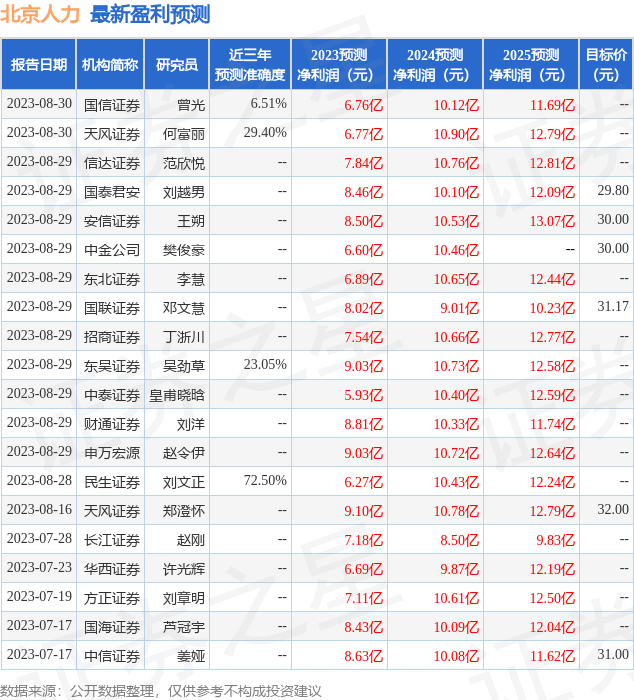
Task: Click target price 32.00
Action: [613, 510]
